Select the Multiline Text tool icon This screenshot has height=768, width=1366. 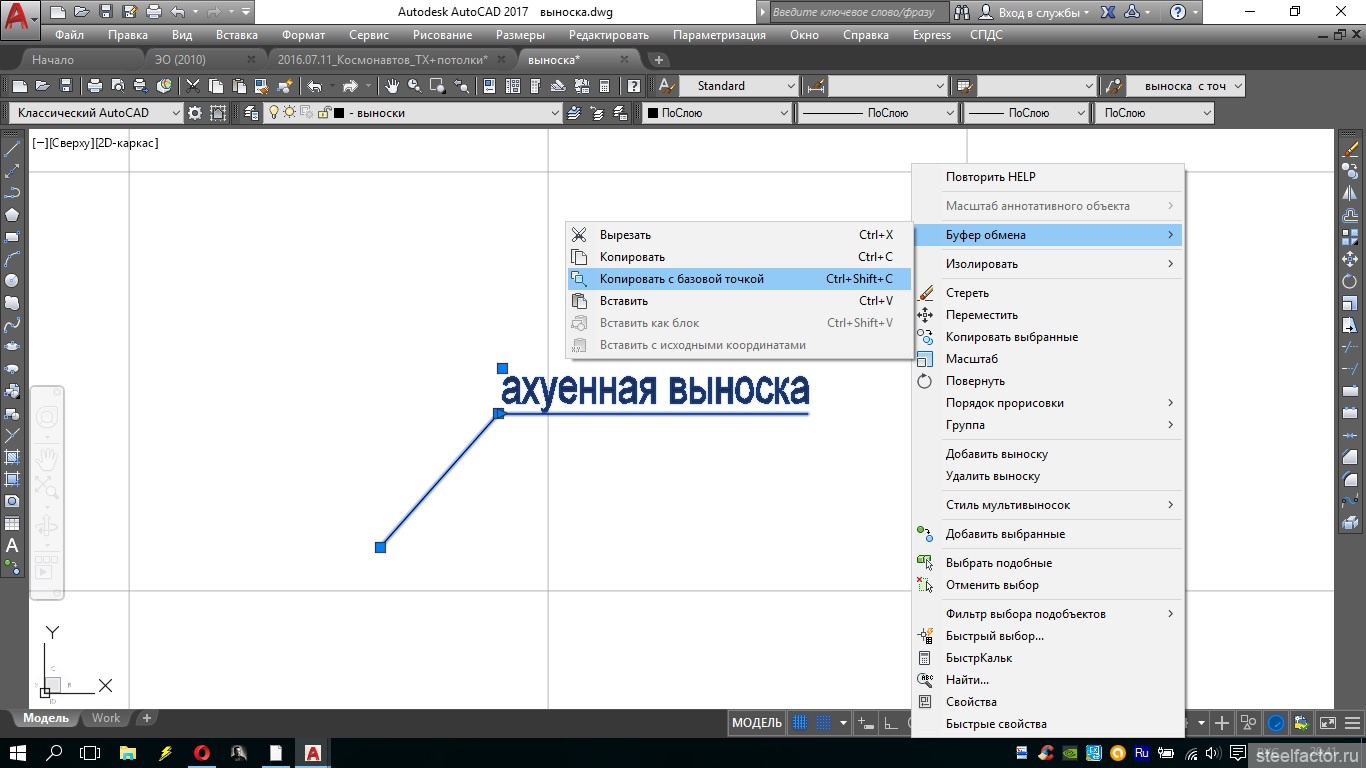pyautogui.click(x=13, y=545)
